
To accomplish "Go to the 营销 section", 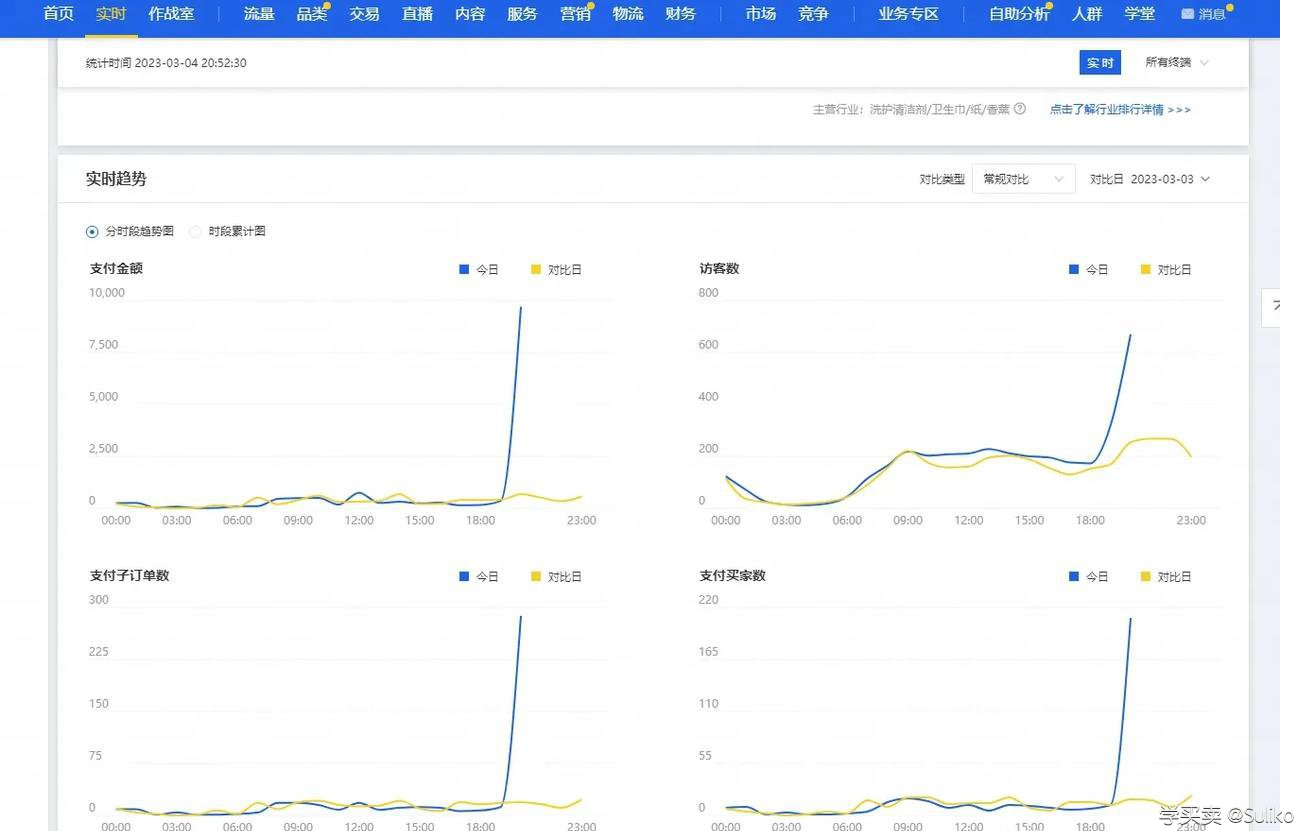I will 575,14.
